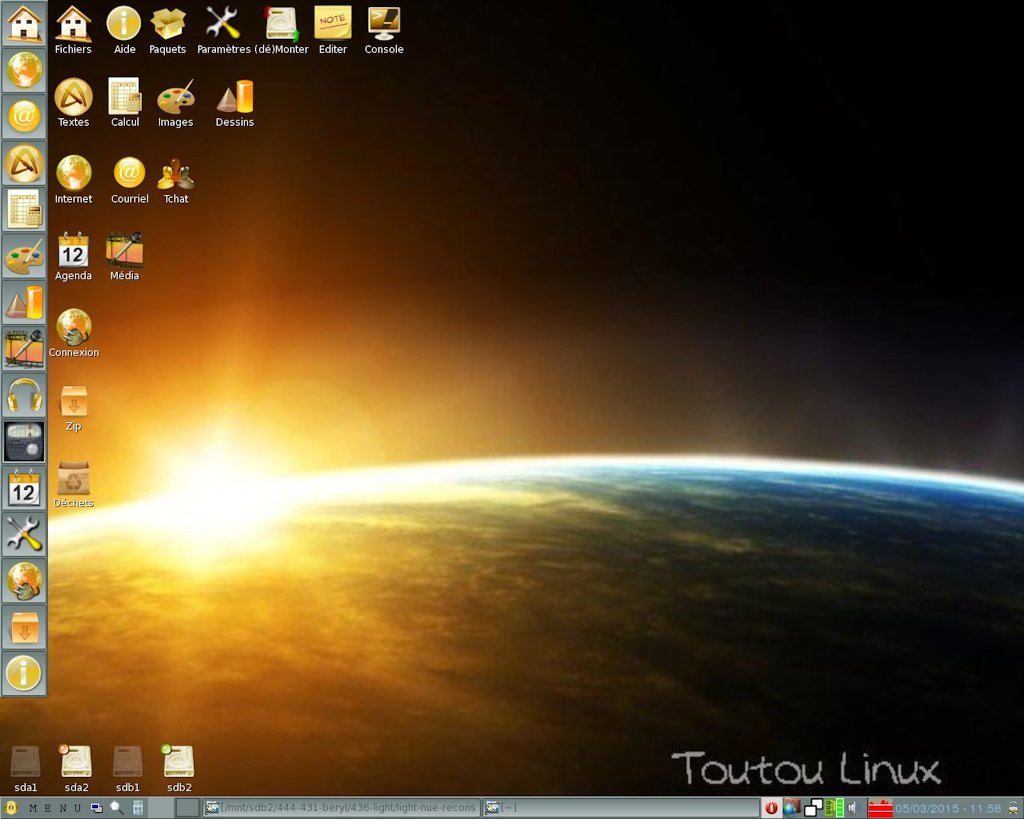Select the sdb2 drive icon
Viewport: 1024px width, 819px height.
[x=179, y=769]
